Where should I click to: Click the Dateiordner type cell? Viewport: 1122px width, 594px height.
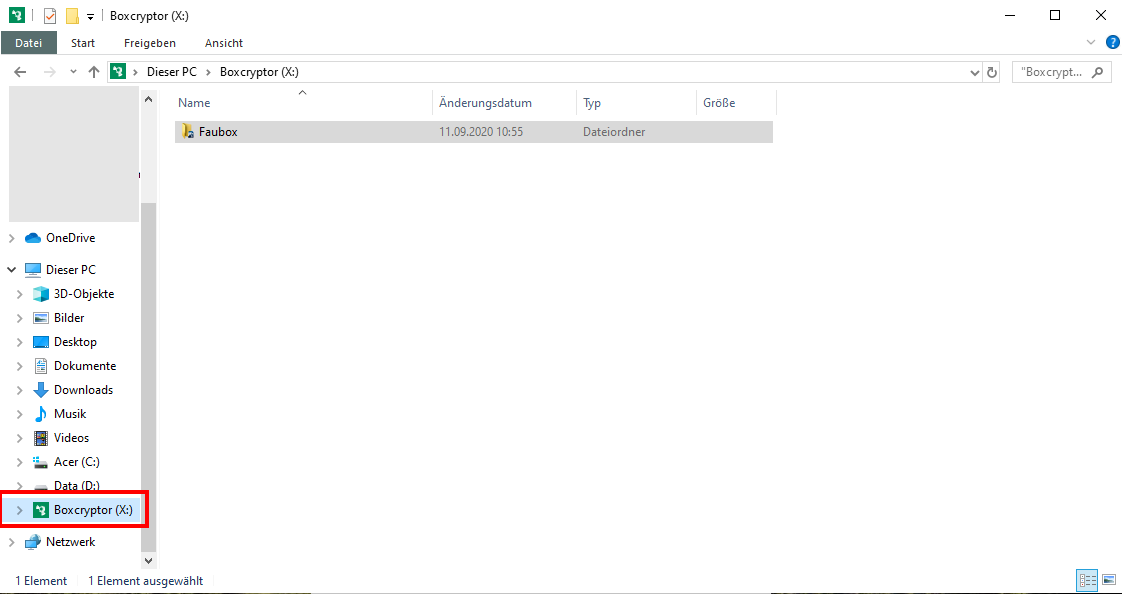[614, 132]
